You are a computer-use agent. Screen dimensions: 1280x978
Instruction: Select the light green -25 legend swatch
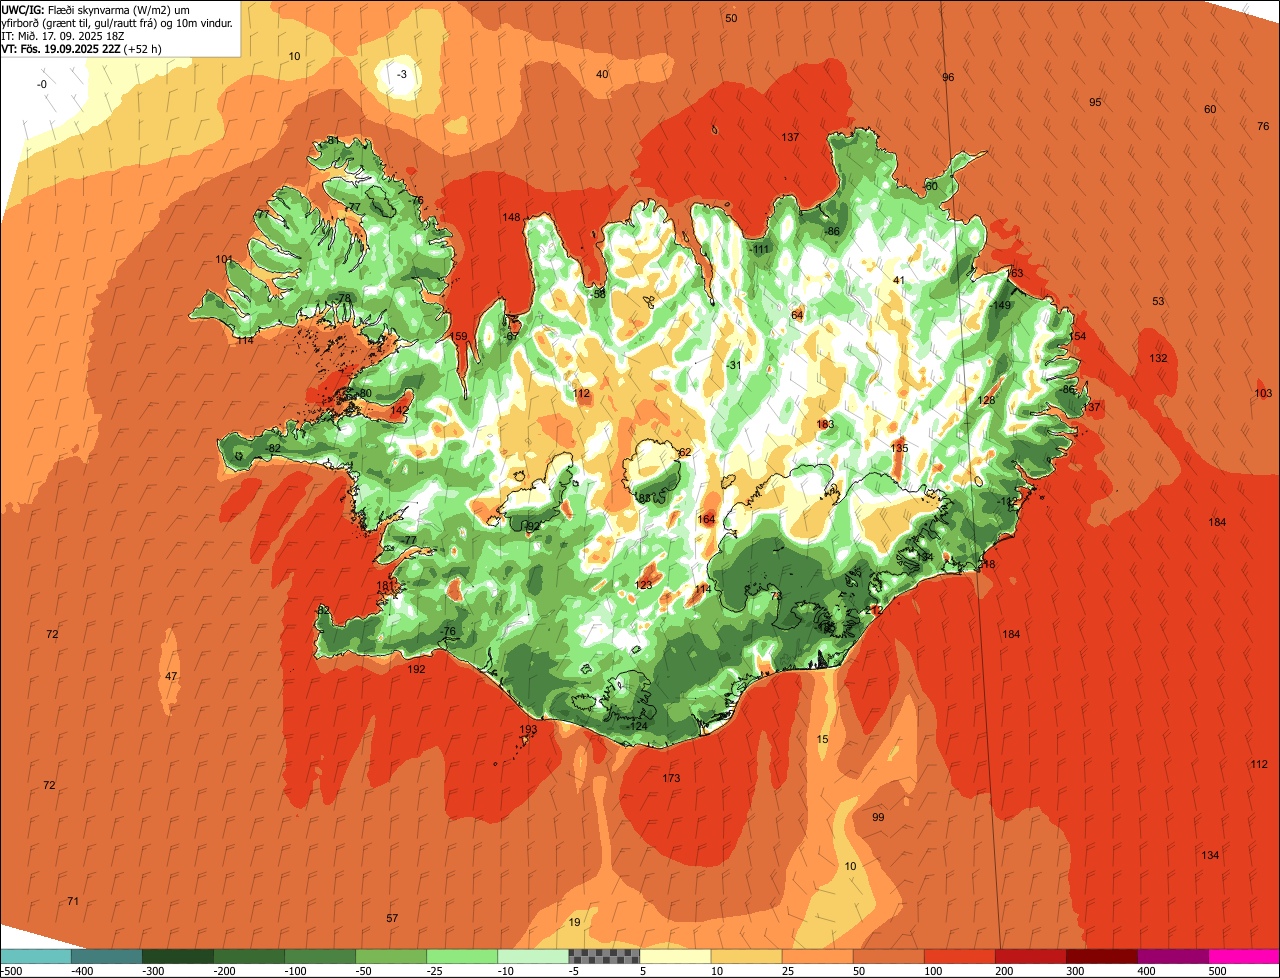click(x=462, y=956)
